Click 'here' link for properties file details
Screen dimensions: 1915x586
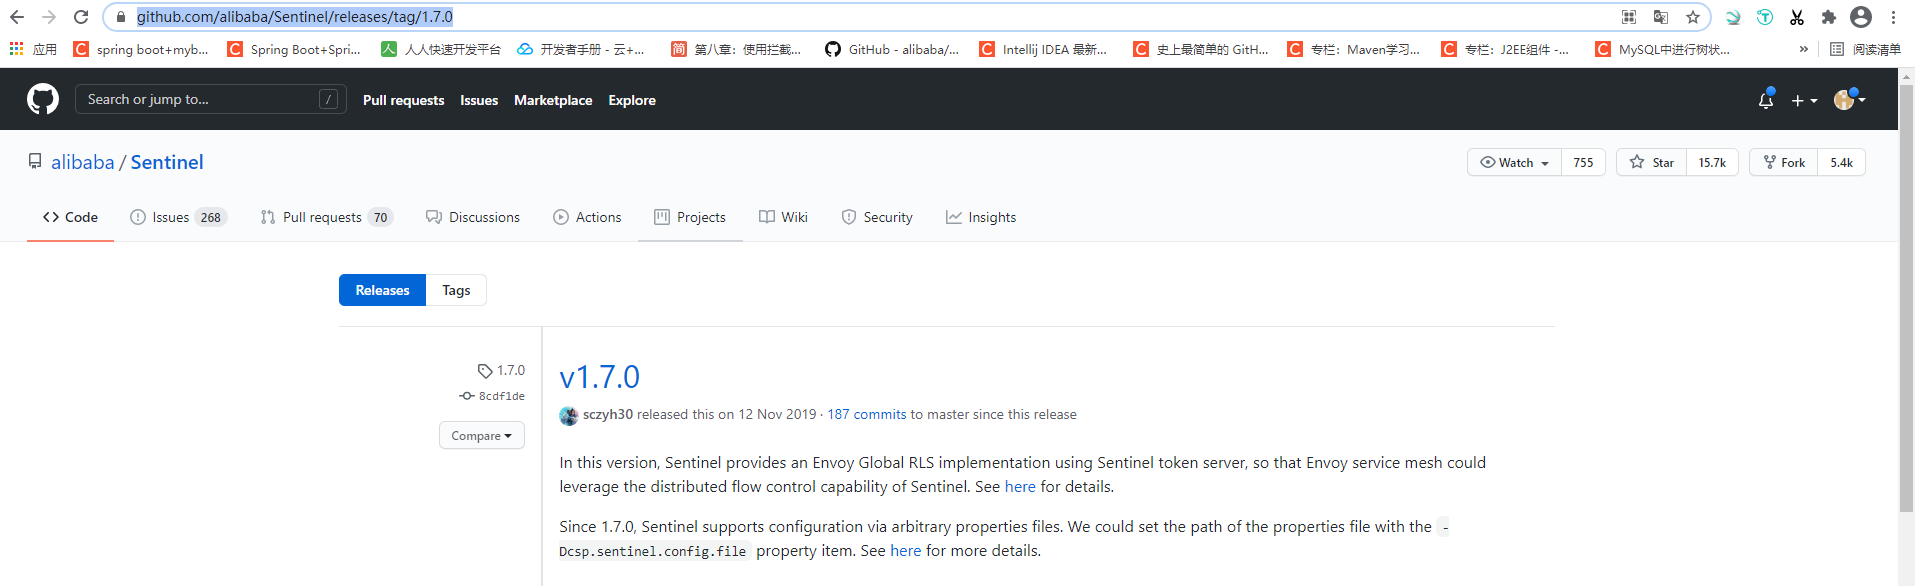[x=906, y=551]
